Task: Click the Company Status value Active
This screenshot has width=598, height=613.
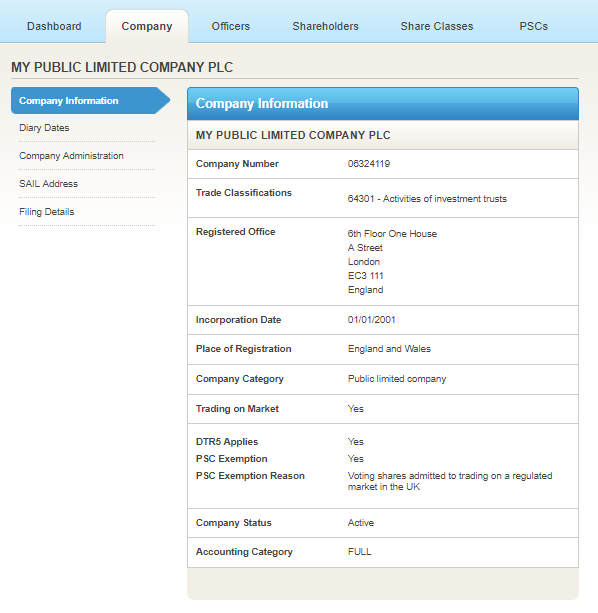Action: 360,523
